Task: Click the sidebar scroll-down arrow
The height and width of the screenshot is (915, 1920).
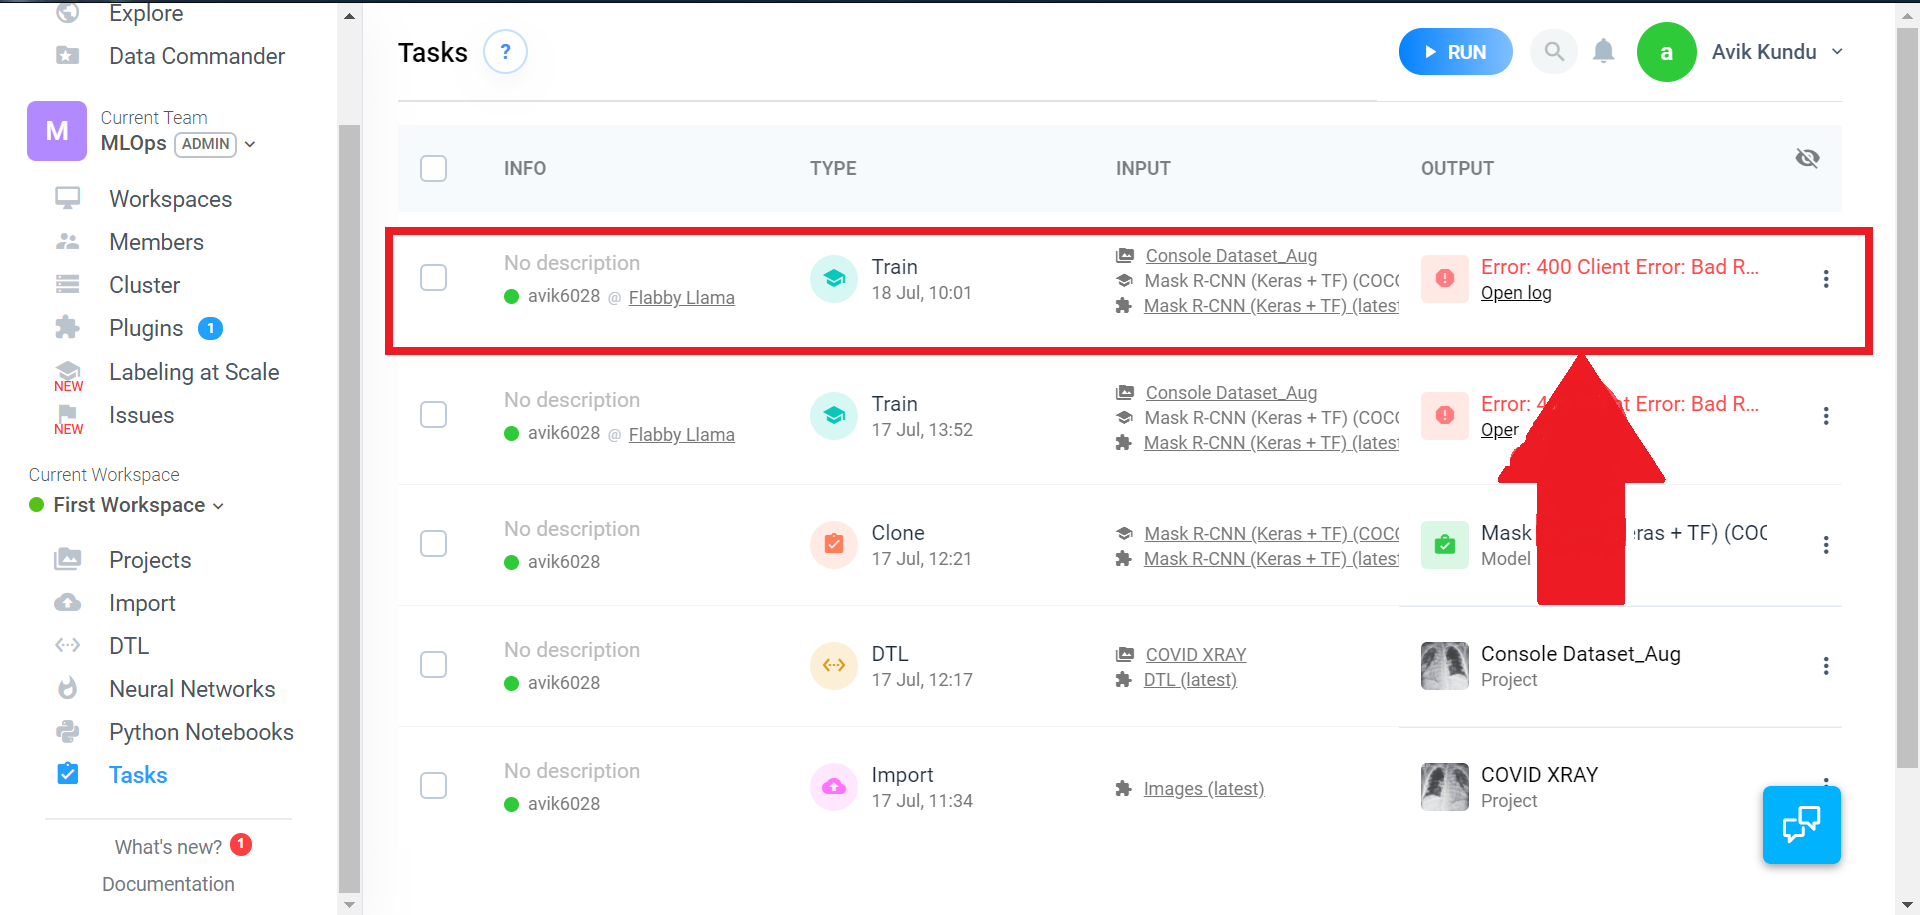Action: pos(349,905)
